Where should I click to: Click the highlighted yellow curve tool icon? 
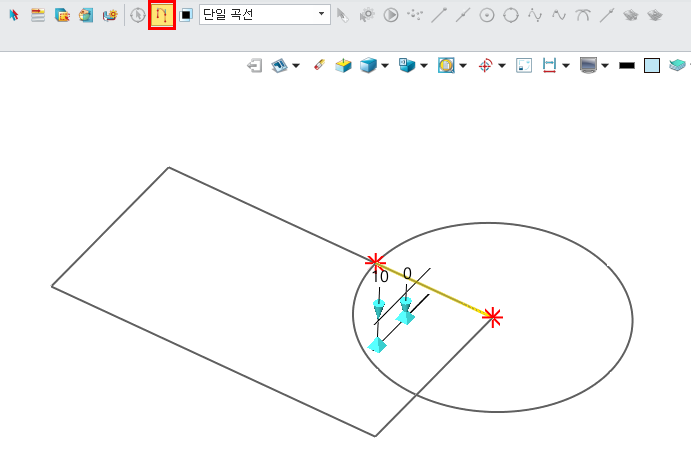pyautogui.click(x=161, y=15)
